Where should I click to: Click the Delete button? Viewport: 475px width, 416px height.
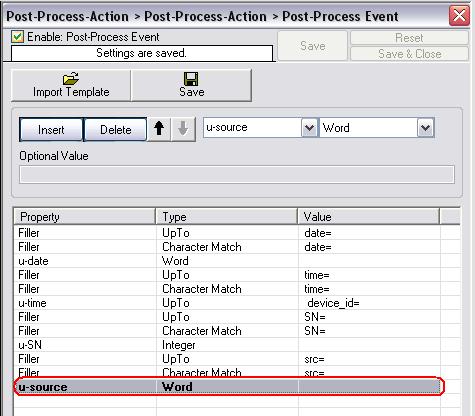point(115,129)
